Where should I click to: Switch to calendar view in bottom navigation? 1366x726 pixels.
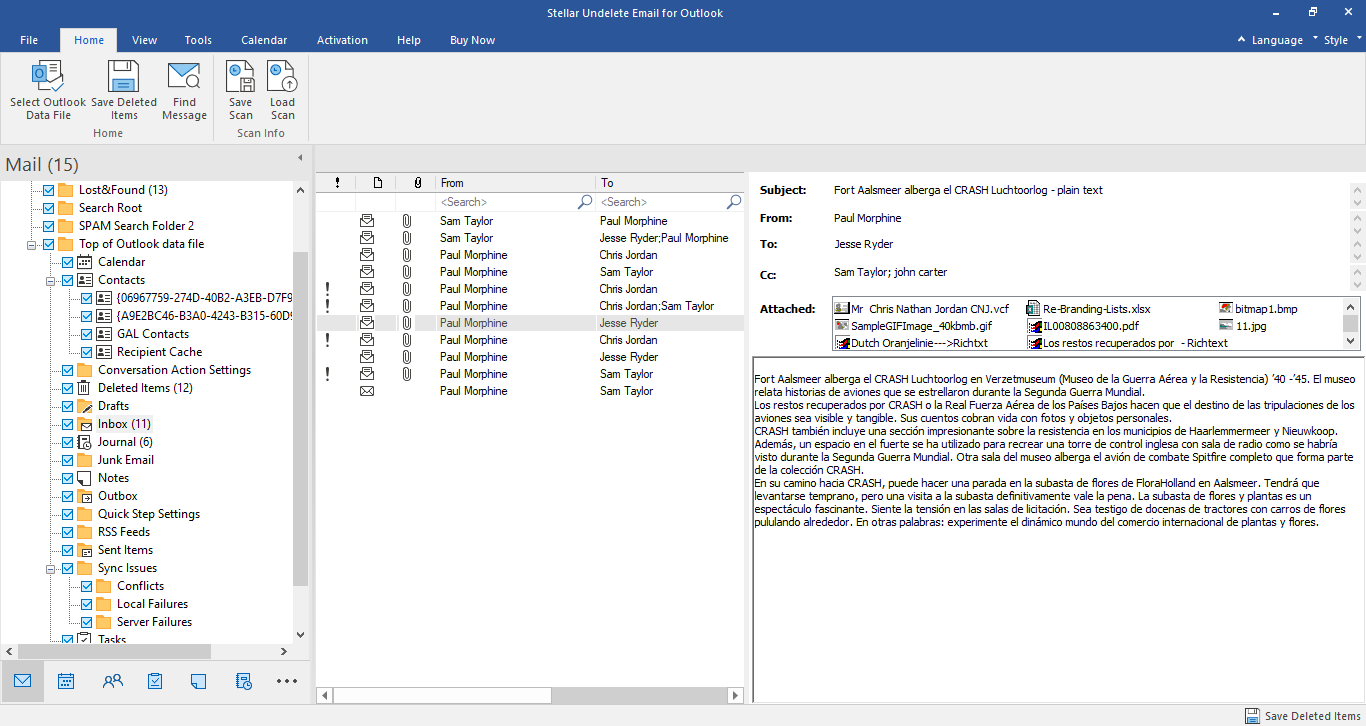[66, 681]
